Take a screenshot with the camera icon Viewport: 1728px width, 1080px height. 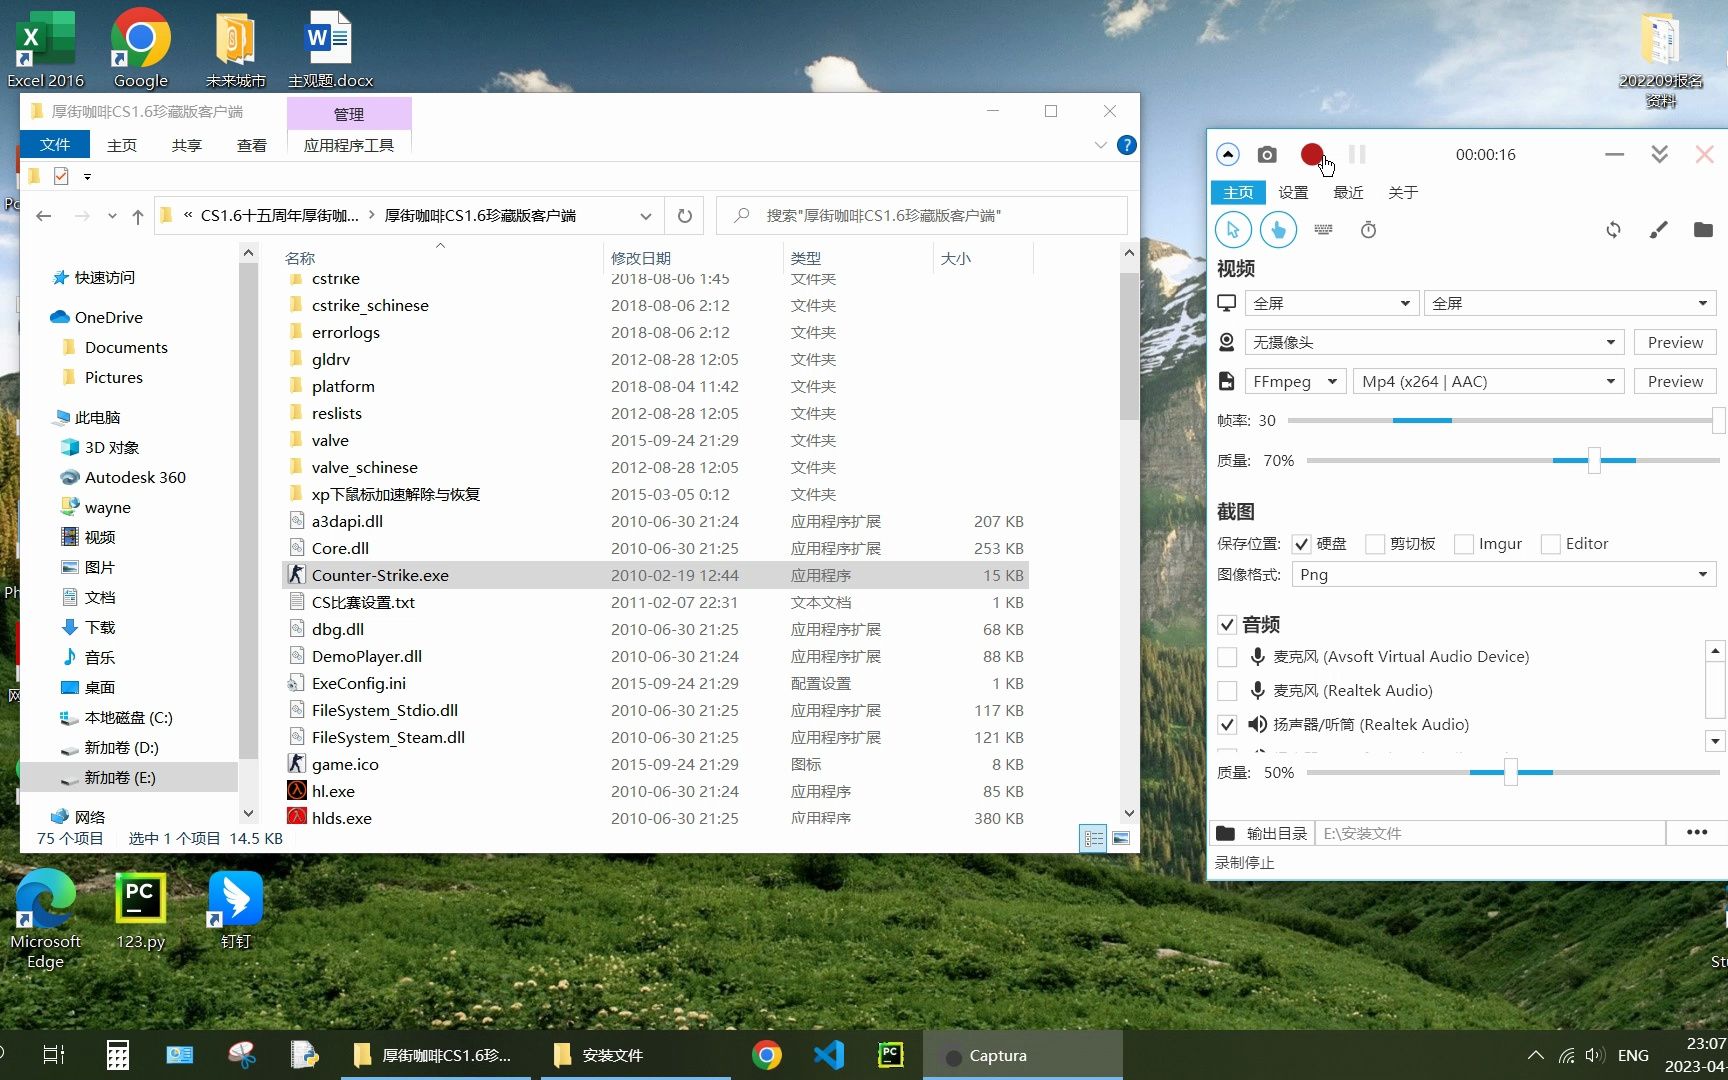click(1266, 155)
